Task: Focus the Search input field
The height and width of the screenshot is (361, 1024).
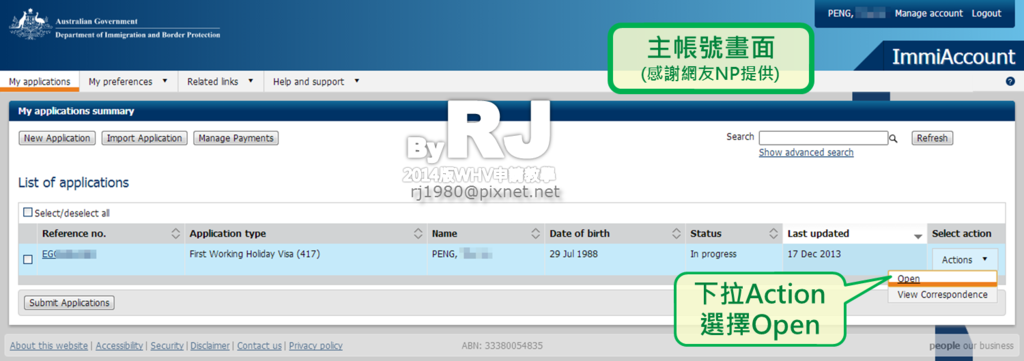Action: (823, 138)
